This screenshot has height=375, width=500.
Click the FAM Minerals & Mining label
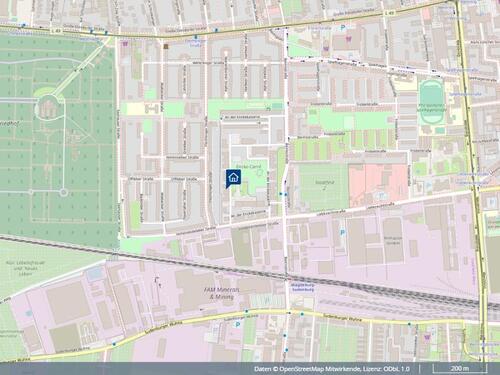222,293
